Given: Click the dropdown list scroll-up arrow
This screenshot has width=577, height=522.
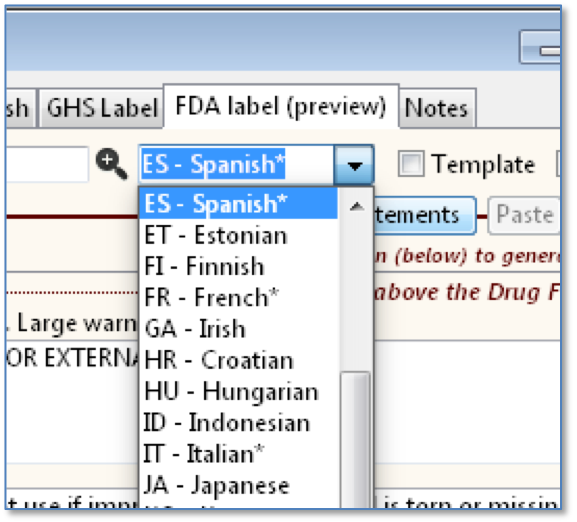Looking at the screenshot, I should point(356,207).
